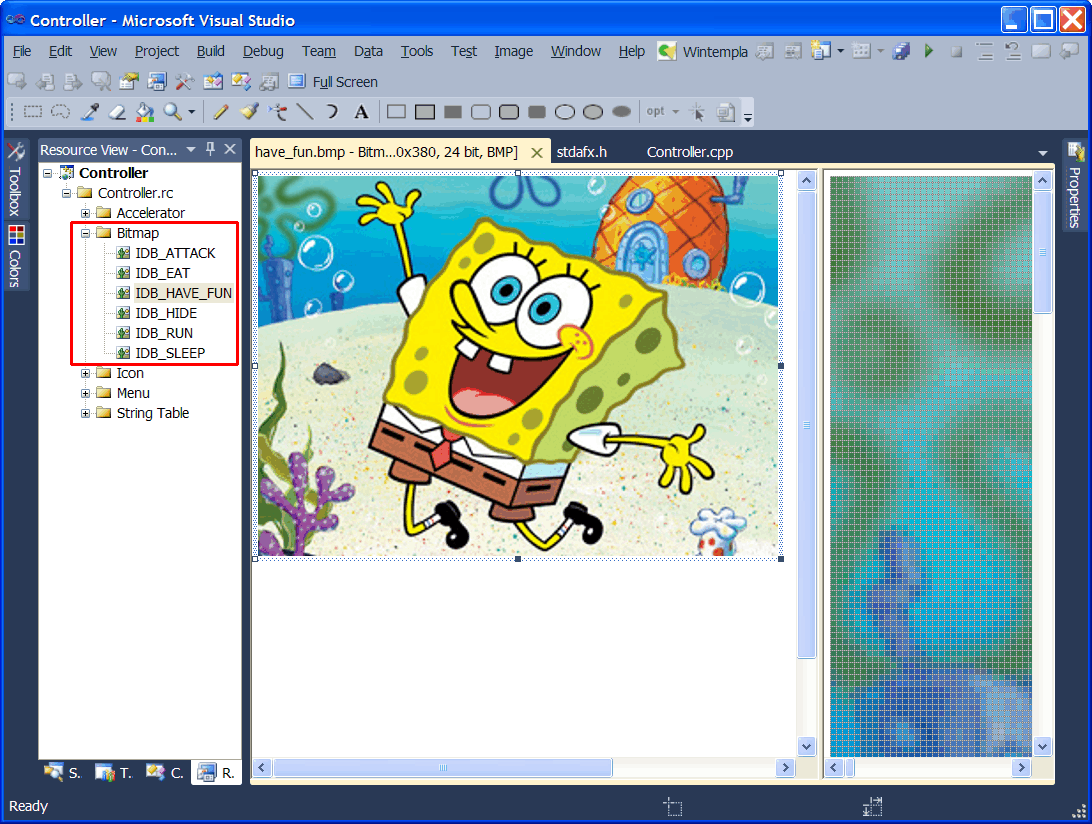Select the Airbrush tool
This screenshot has height=824, width=1092.
pos(277,111)
